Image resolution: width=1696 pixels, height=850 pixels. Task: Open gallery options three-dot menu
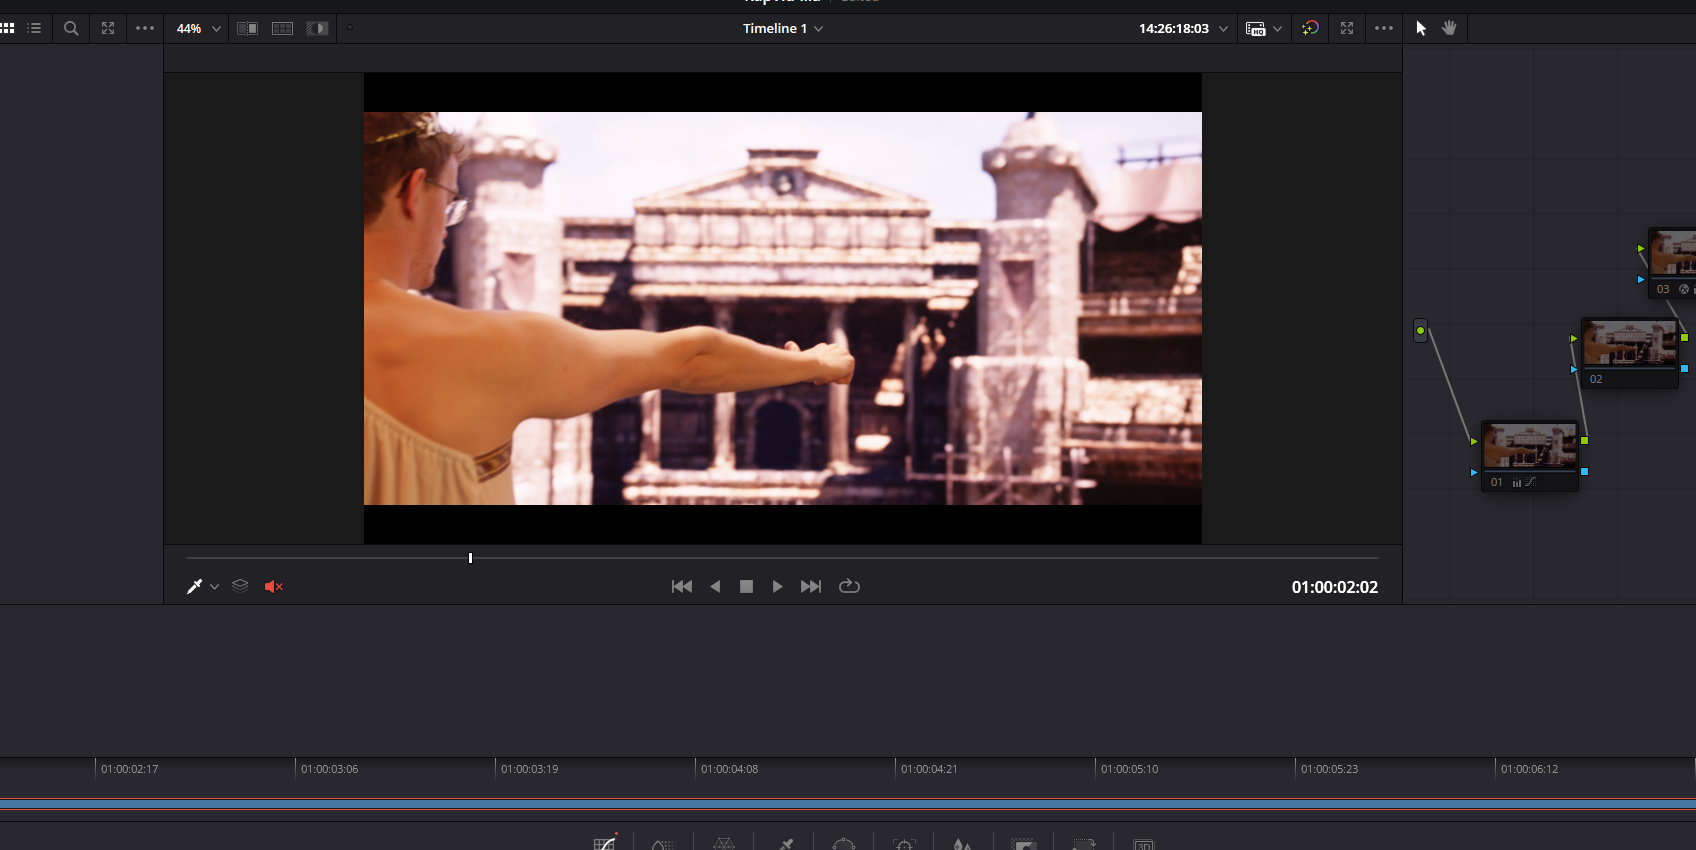pyautogui.click(x=145, y=28)
